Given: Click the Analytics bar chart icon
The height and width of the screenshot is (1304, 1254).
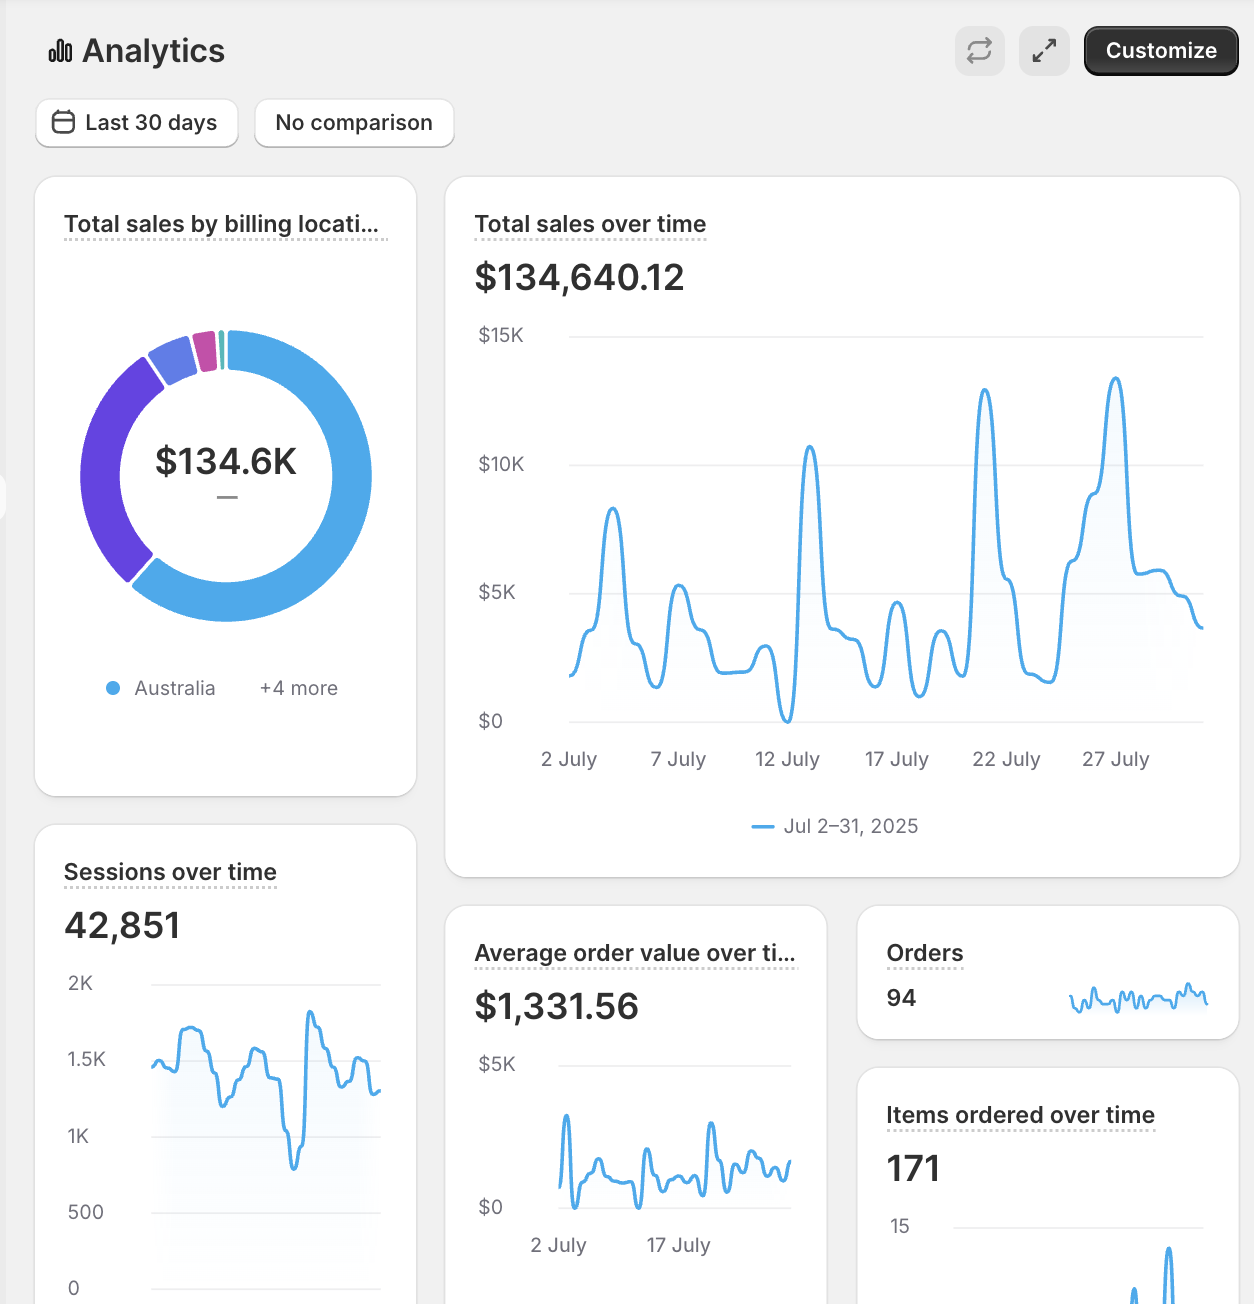Looking at the screenshot, I should click(x=60, y=51).
